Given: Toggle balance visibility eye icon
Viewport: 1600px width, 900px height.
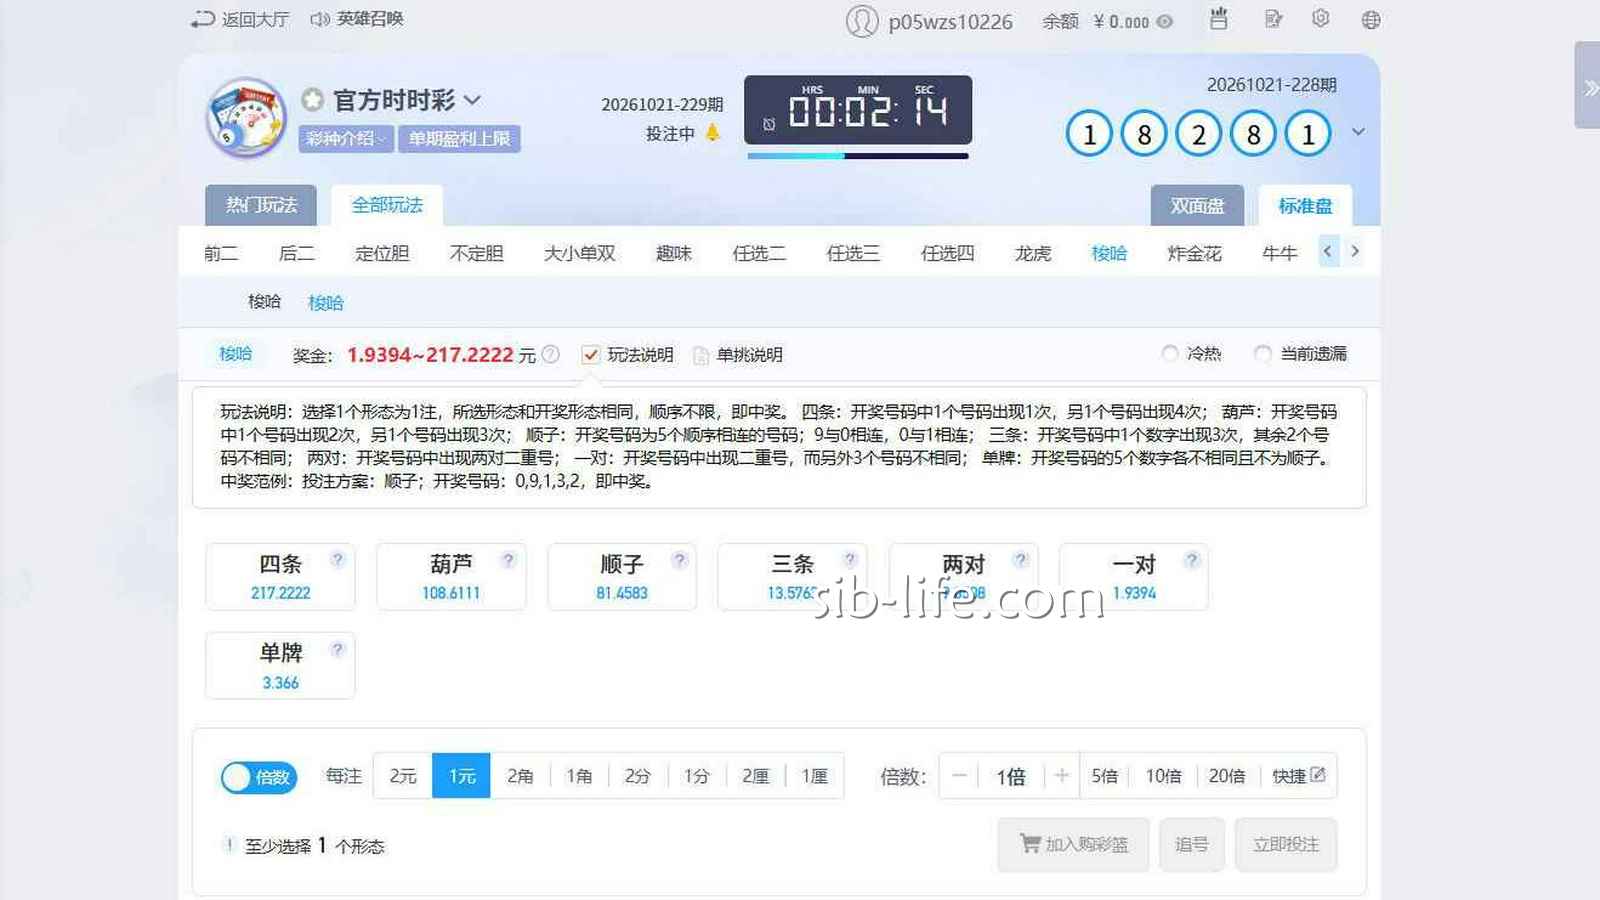Looking at the screenshot, I should pos(1165,21).
